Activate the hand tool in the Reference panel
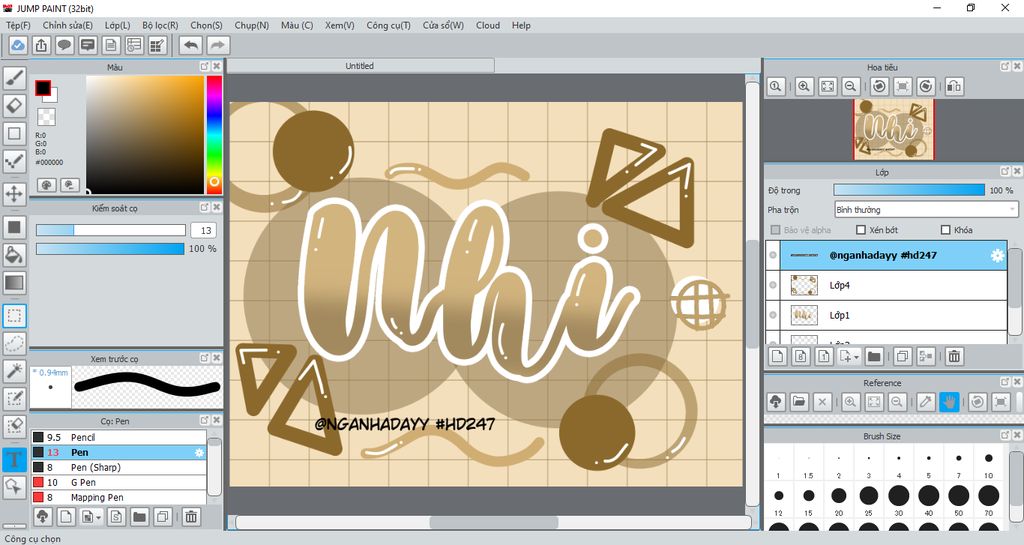1024x545 pixels. pos(949,402)
